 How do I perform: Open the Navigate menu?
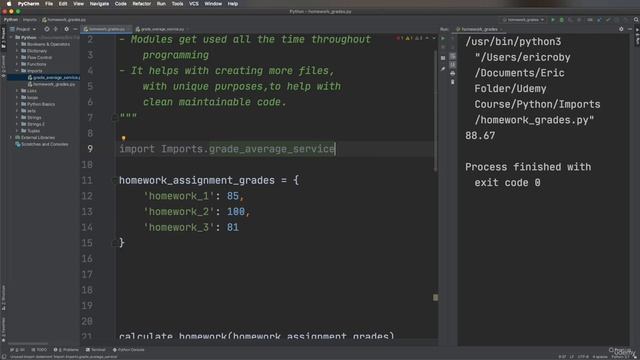(x=99, y=4)
